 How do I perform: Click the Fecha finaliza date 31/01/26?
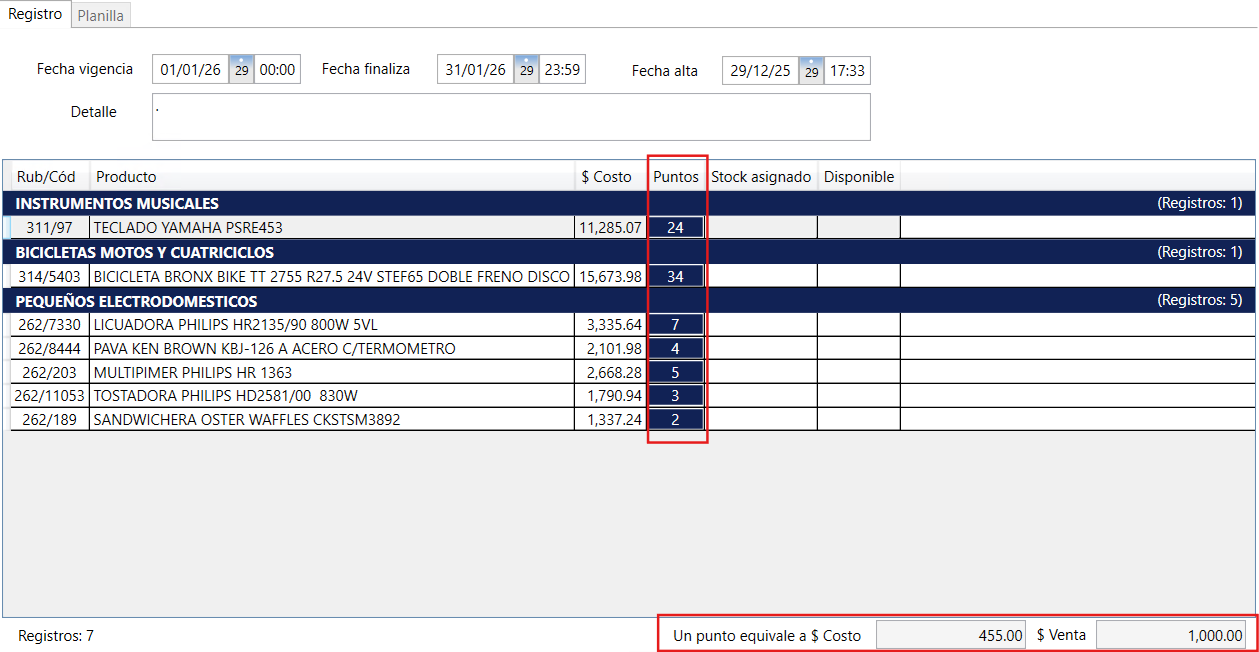click(475, 70)
